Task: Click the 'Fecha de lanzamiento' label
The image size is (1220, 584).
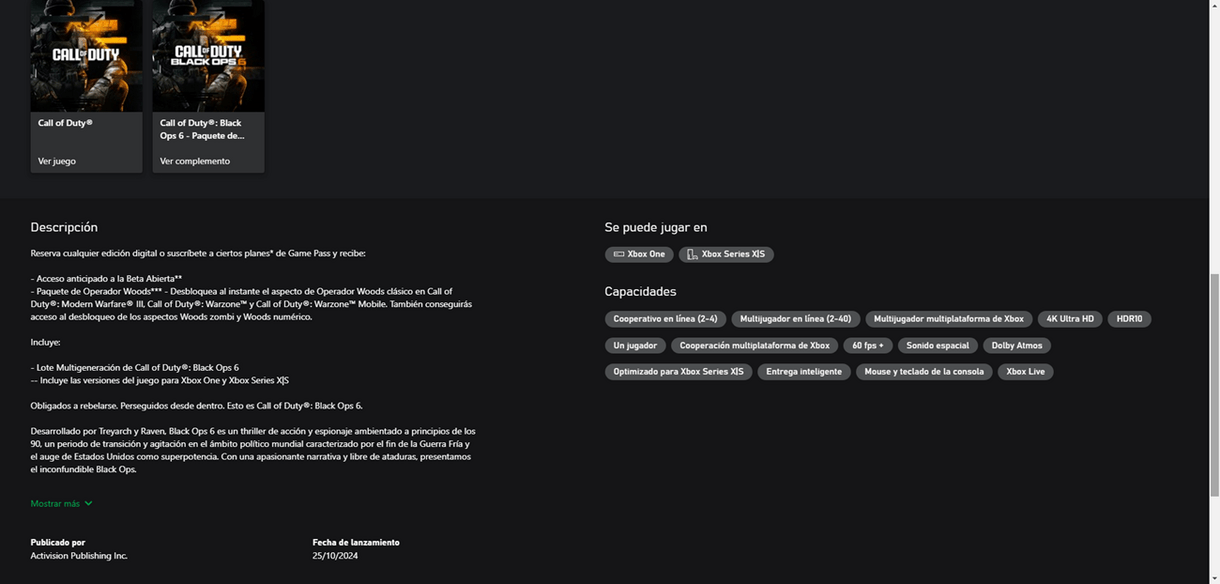Action: pyautogui.click(x=356, y=542)
